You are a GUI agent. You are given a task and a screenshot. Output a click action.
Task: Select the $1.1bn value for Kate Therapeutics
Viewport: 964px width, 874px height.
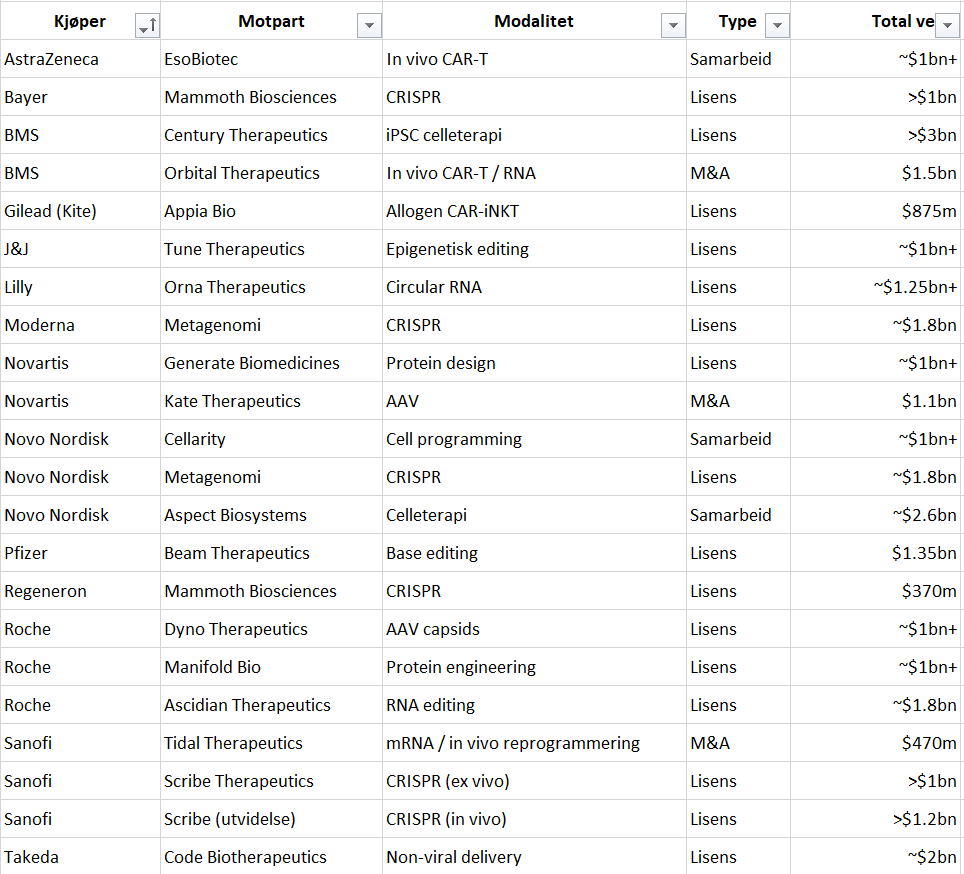928,401
